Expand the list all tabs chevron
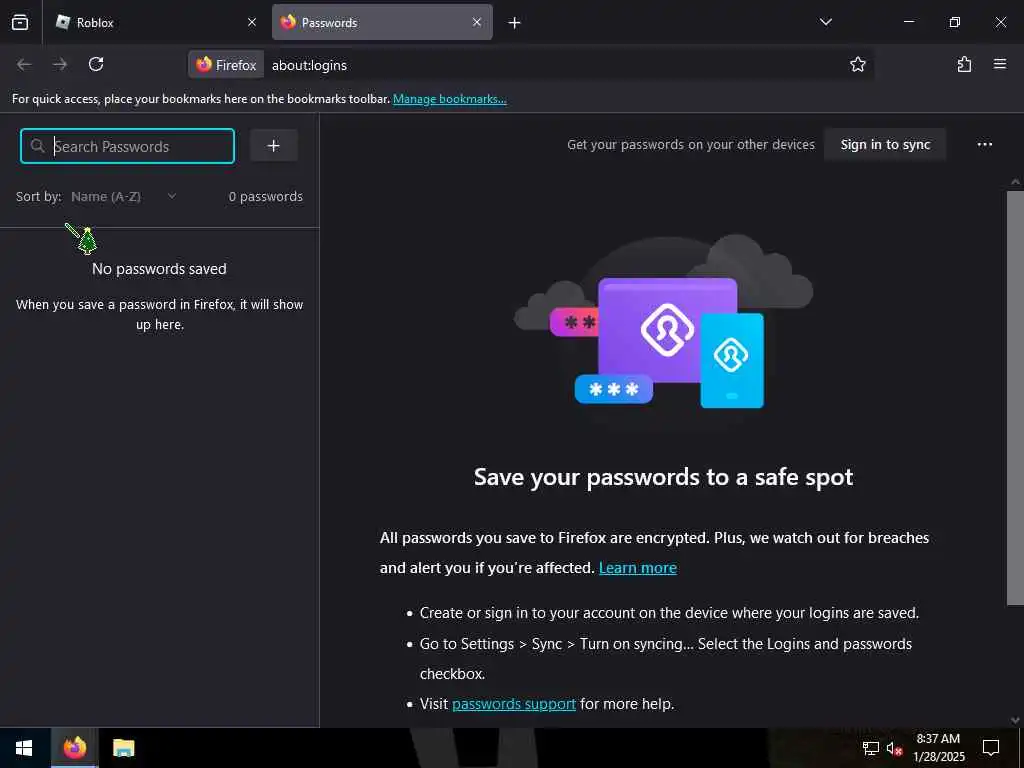The image size is (1024, 768). 825,22
